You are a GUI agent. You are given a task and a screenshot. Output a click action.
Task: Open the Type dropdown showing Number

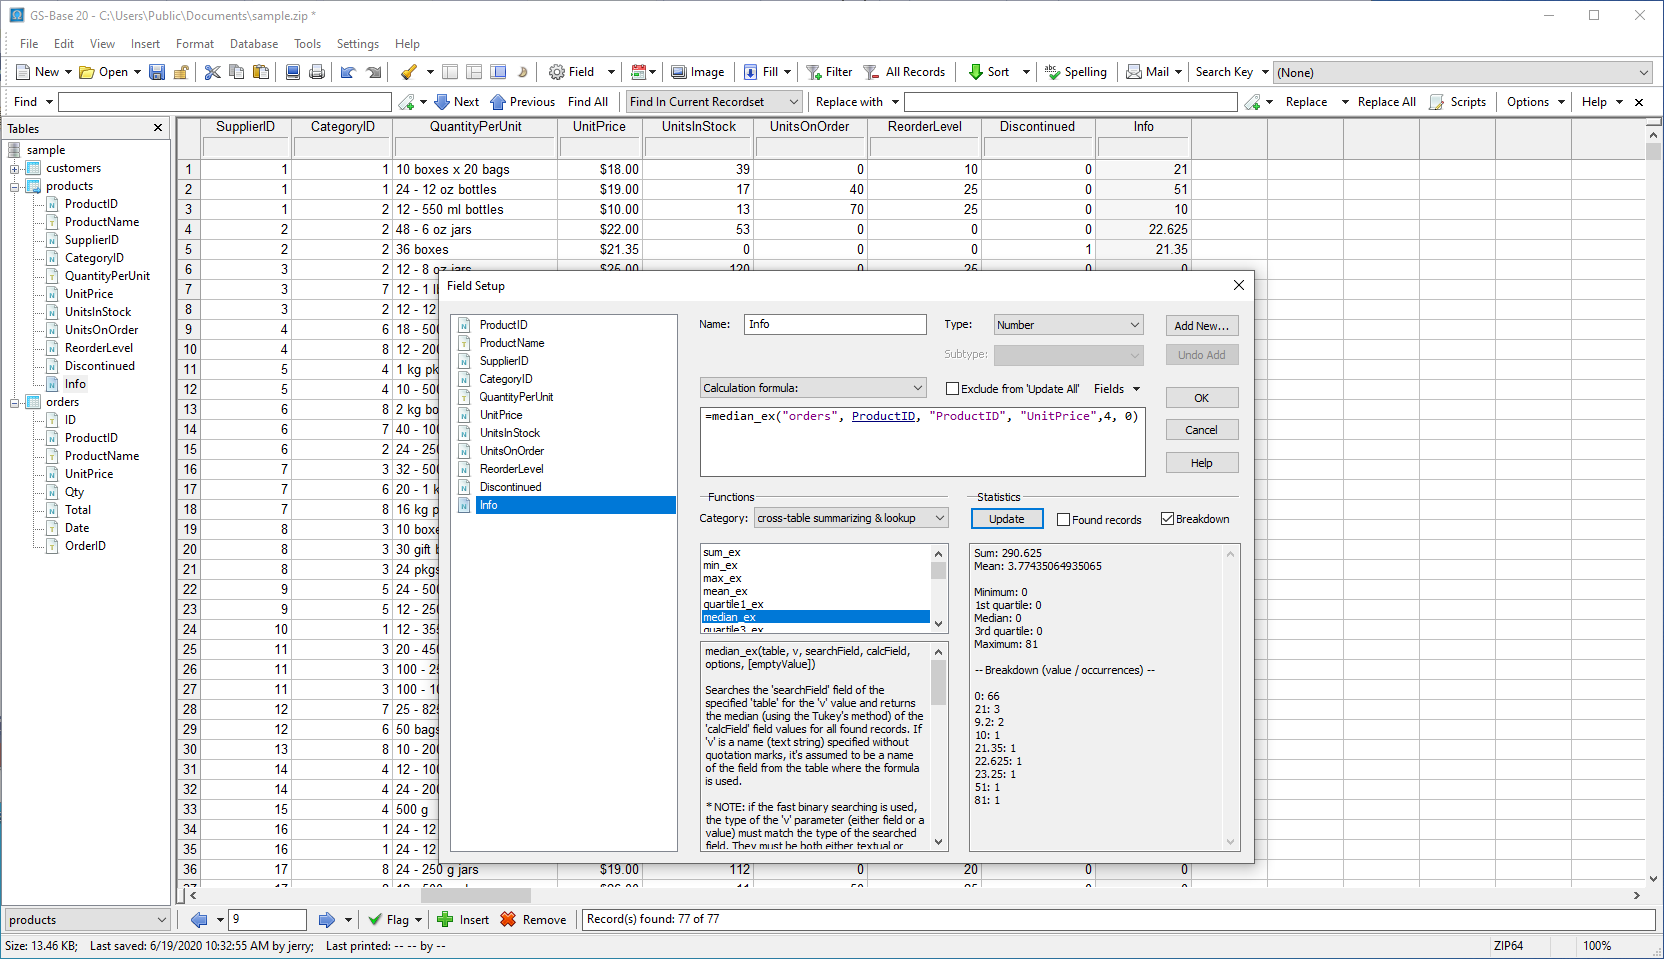(x=1068, y=325)
